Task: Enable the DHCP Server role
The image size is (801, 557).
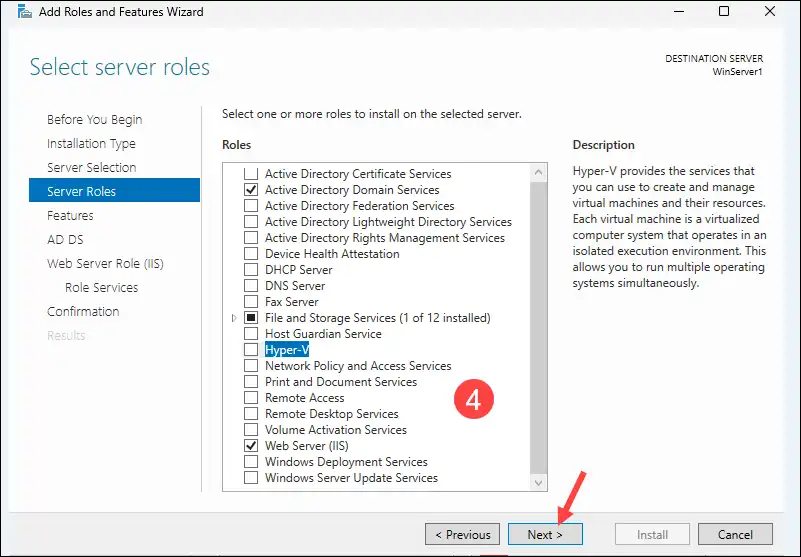Action: click(251, 270)
